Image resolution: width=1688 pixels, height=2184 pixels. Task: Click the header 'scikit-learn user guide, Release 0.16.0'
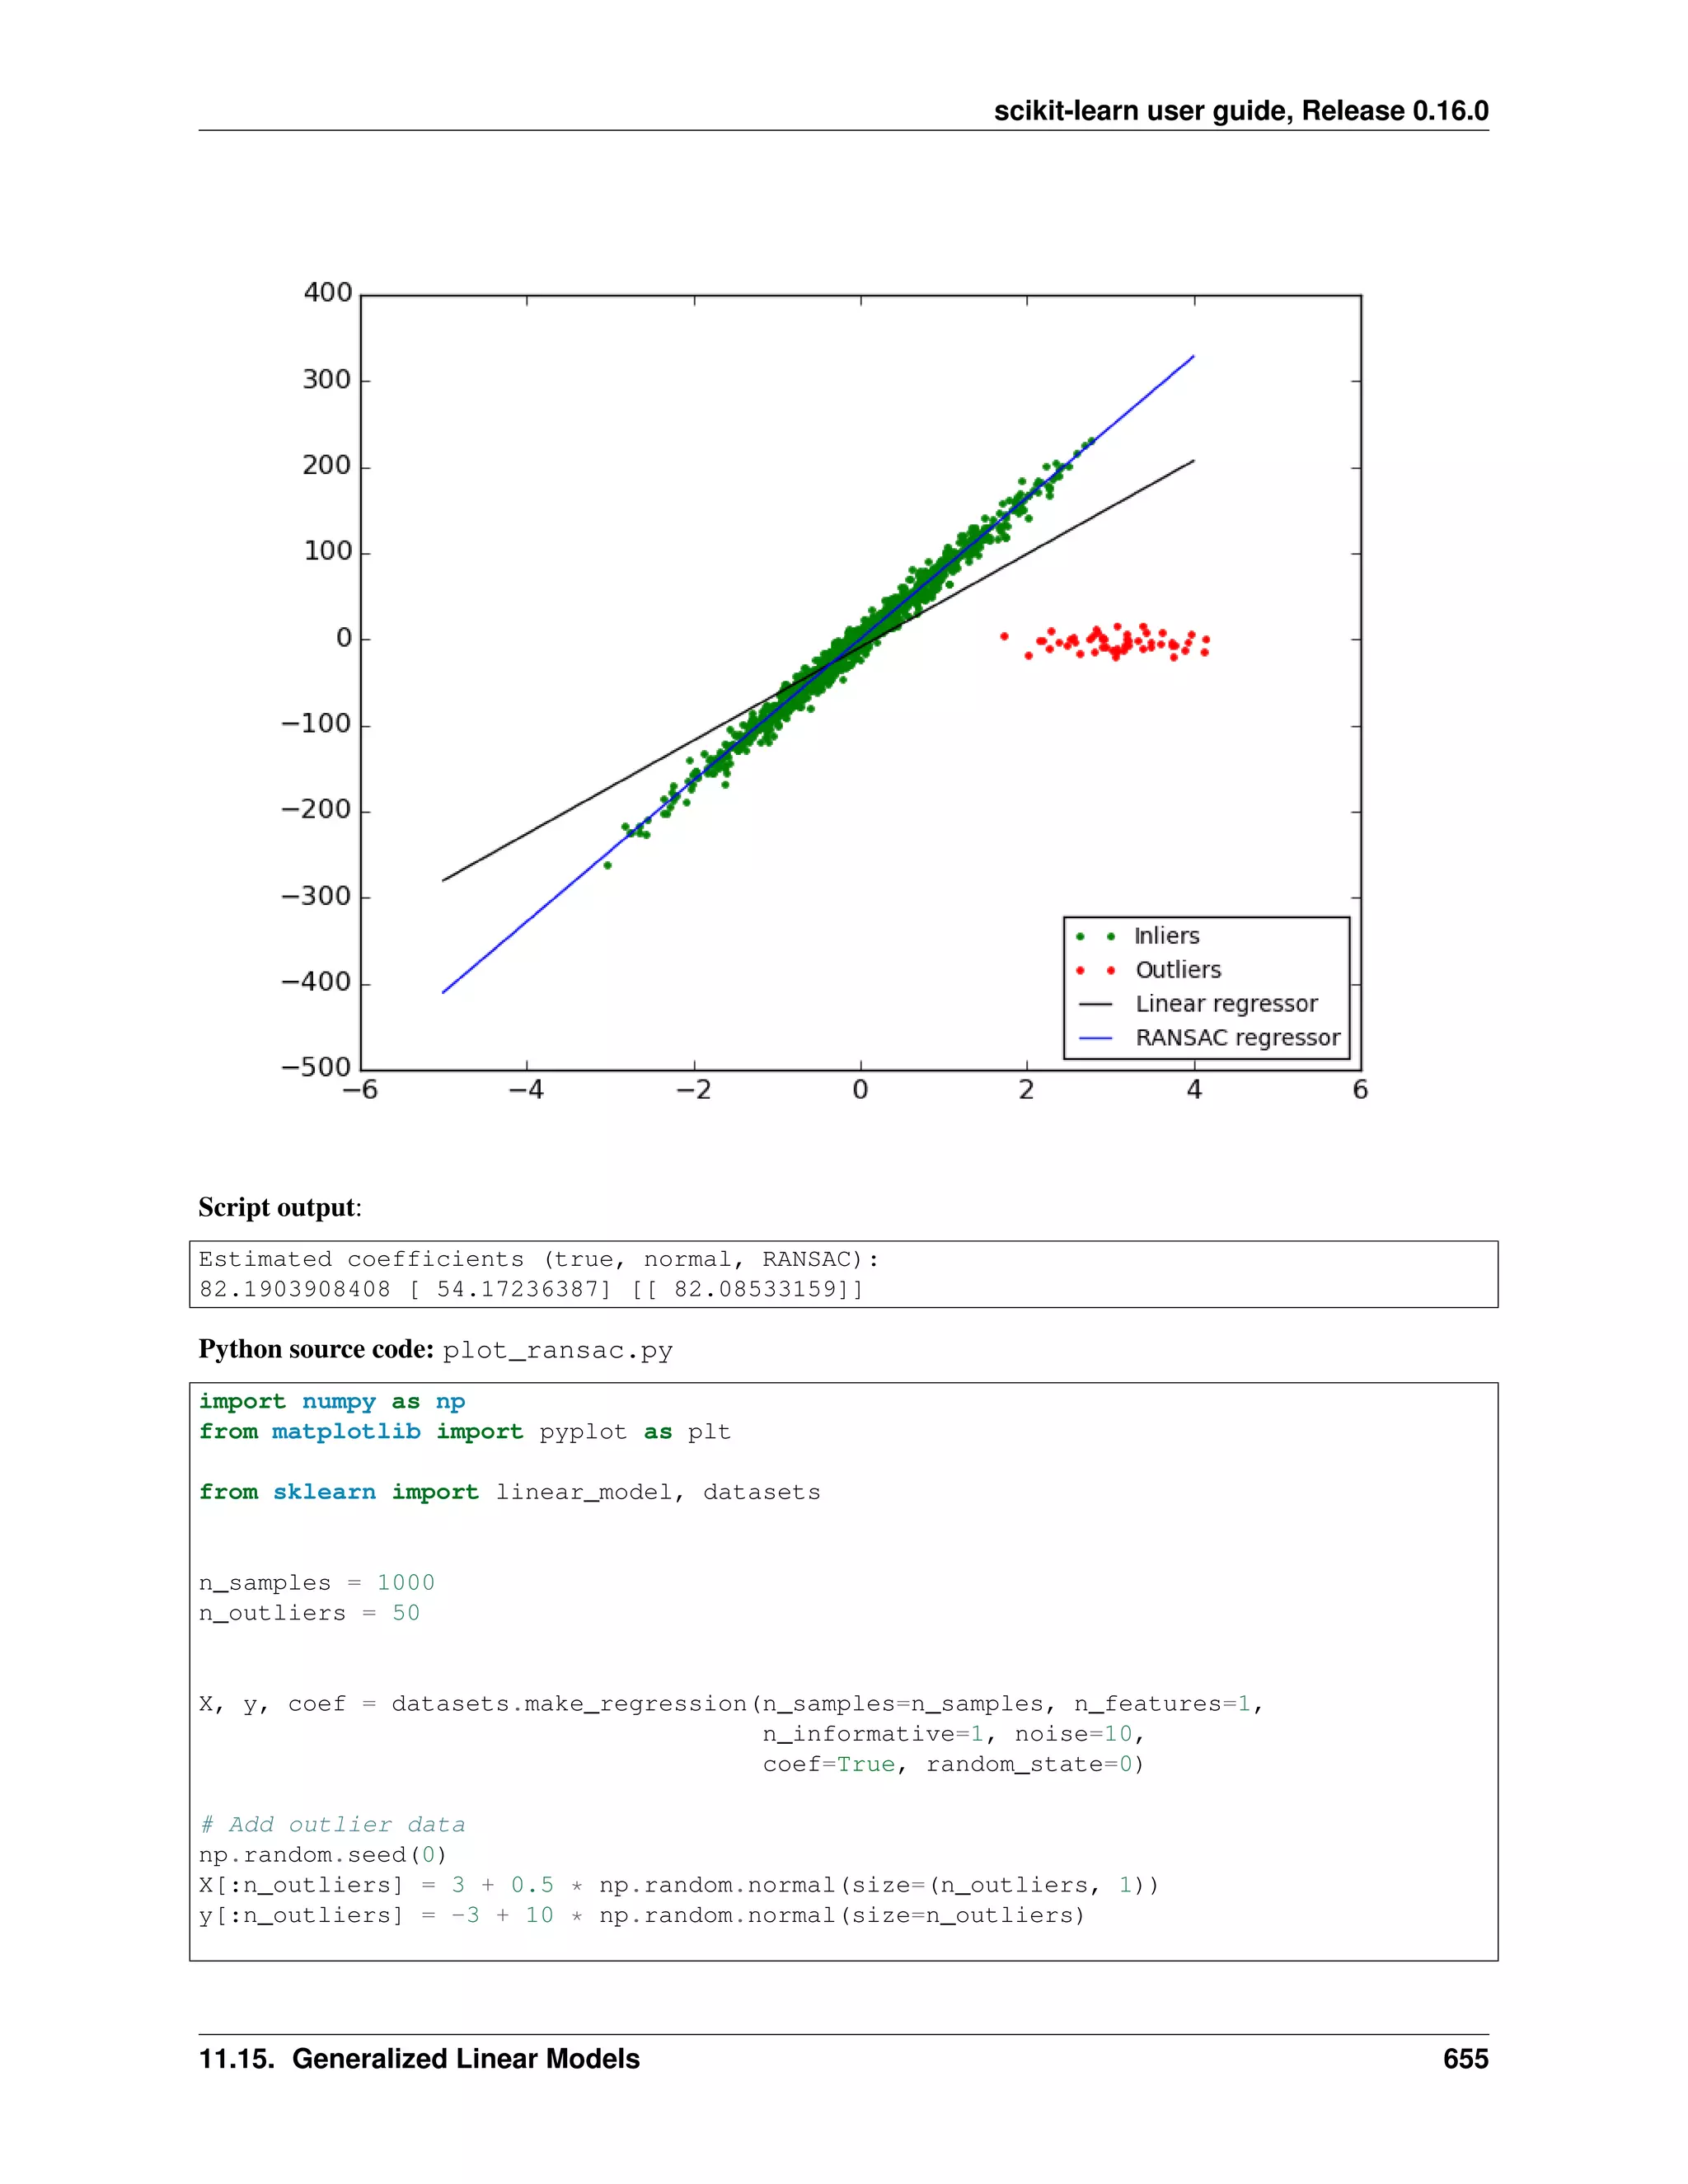pos(1241,111)
